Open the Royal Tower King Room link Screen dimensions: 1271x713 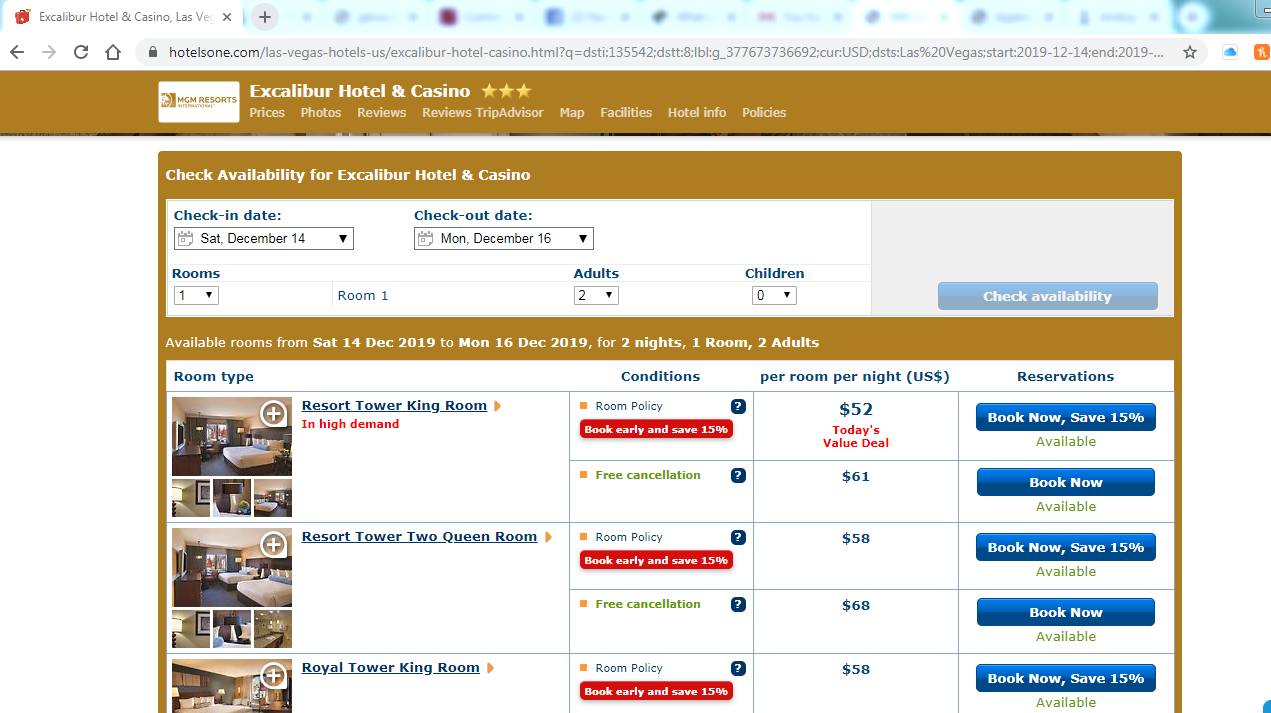pos(391,668)
